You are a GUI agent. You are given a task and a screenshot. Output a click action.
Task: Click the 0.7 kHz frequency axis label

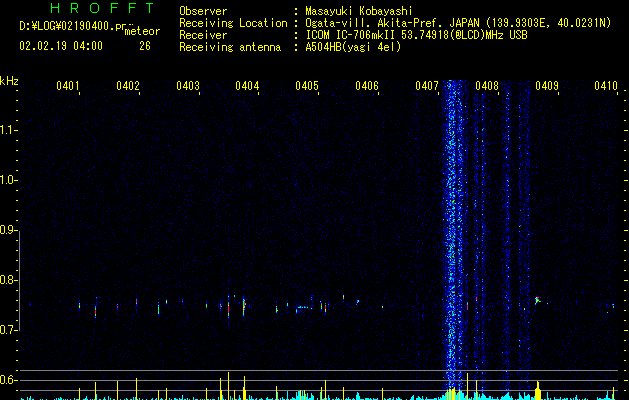pyautogui.click(x=8, y=330)
